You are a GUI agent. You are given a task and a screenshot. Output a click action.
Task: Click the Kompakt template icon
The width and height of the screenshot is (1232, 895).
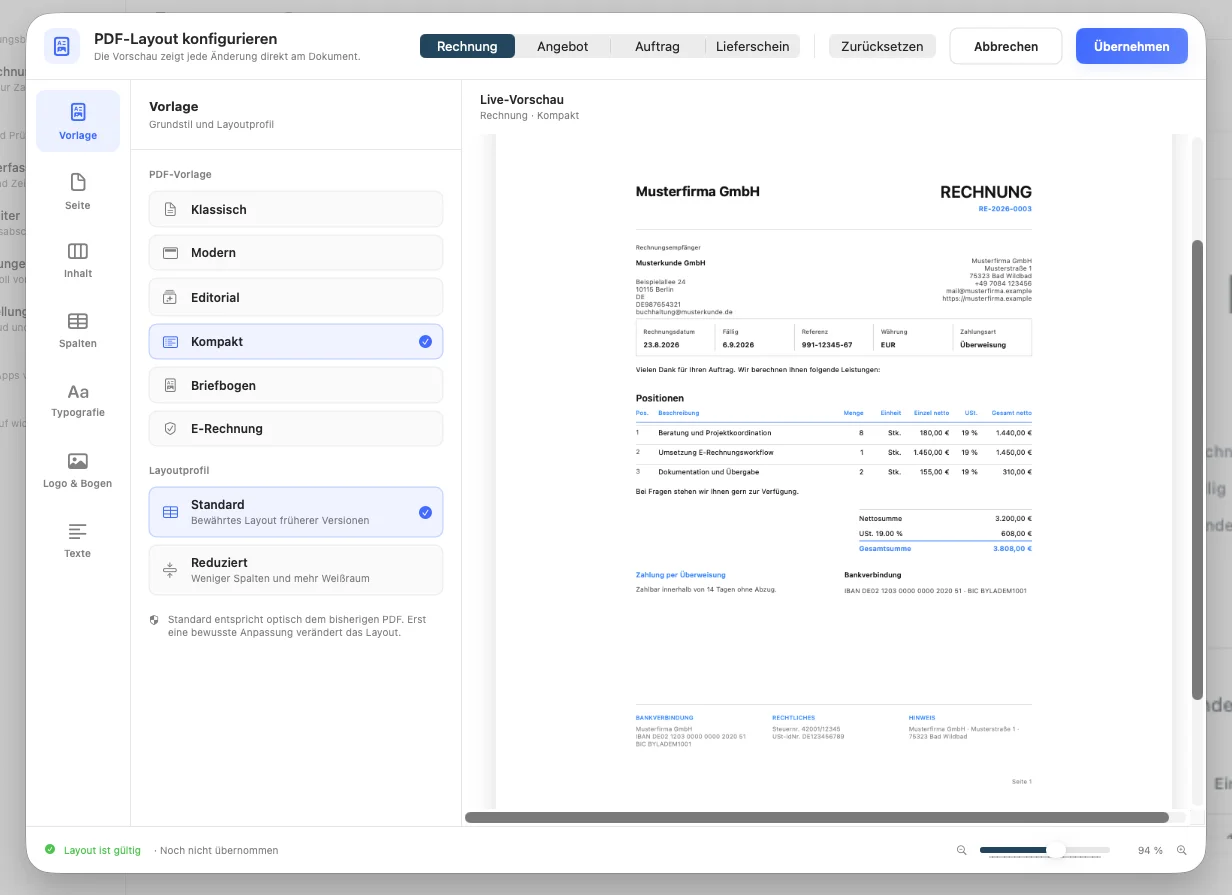pyautogui.click(x=170, y=342)
